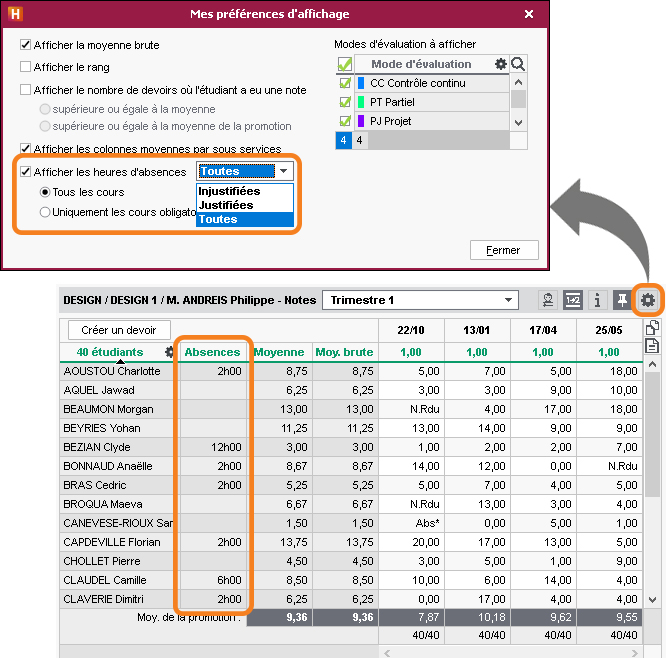The image size is (666, 658).
Task: Click horizontal scrollbar right arrow under grades
Action: [x=635, y=653]
